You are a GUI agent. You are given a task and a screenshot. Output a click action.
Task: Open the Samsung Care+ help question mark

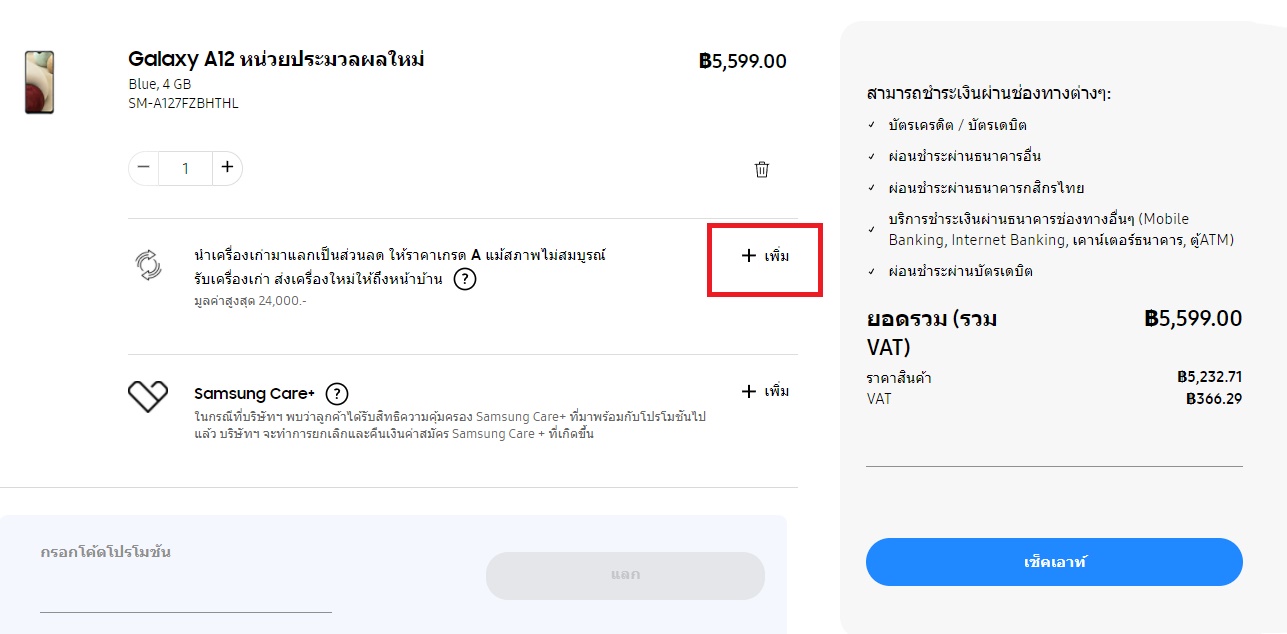click(337, 393)
